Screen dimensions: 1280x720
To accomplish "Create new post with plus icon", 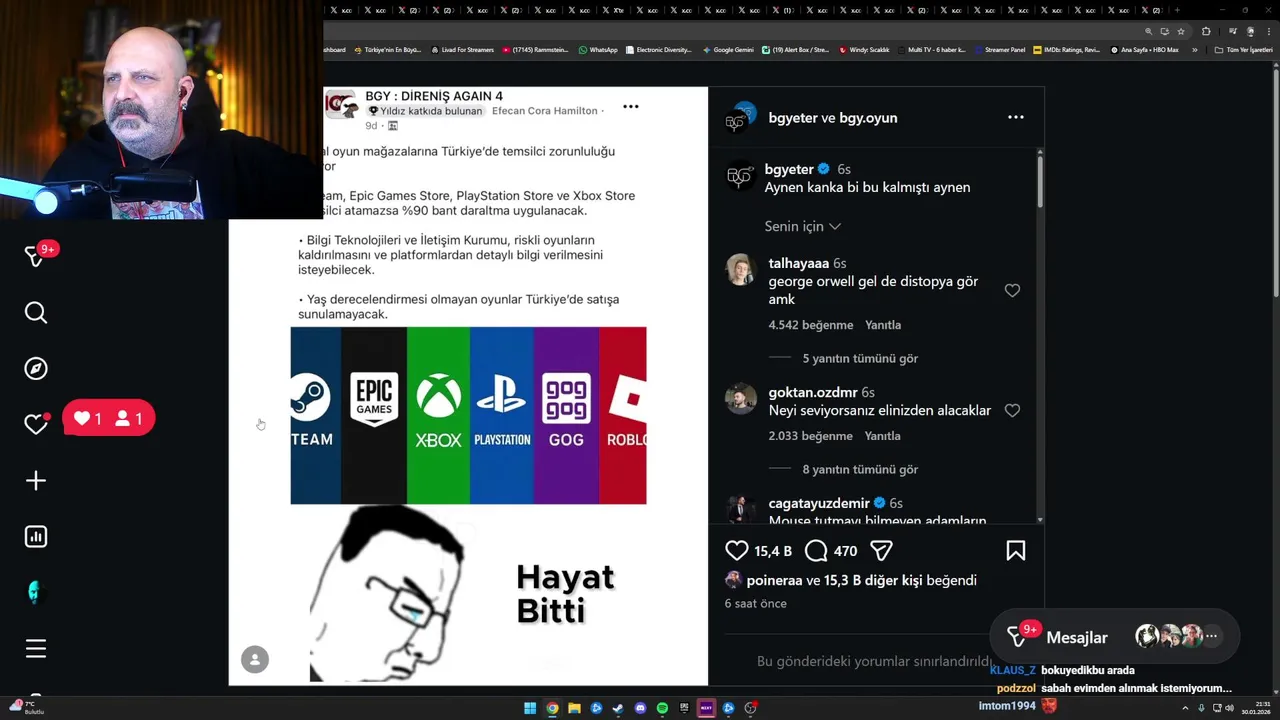I will click(x=36, y=481).
